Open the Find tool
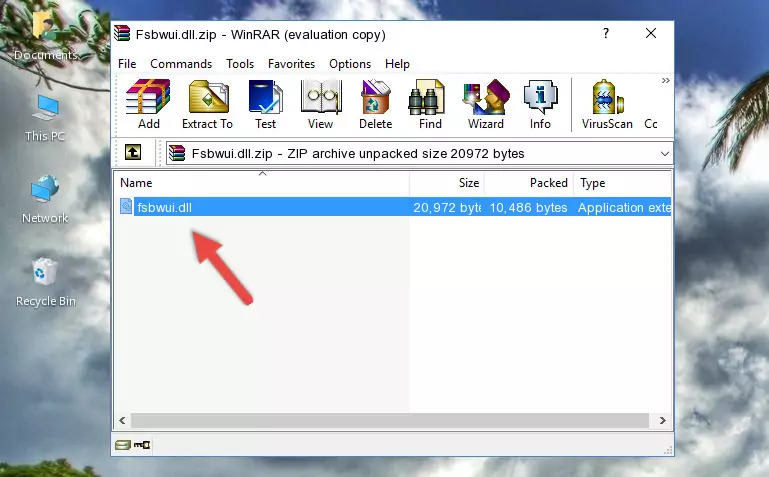The width and height of the screenshot is (769, 477). coord(430,104)
